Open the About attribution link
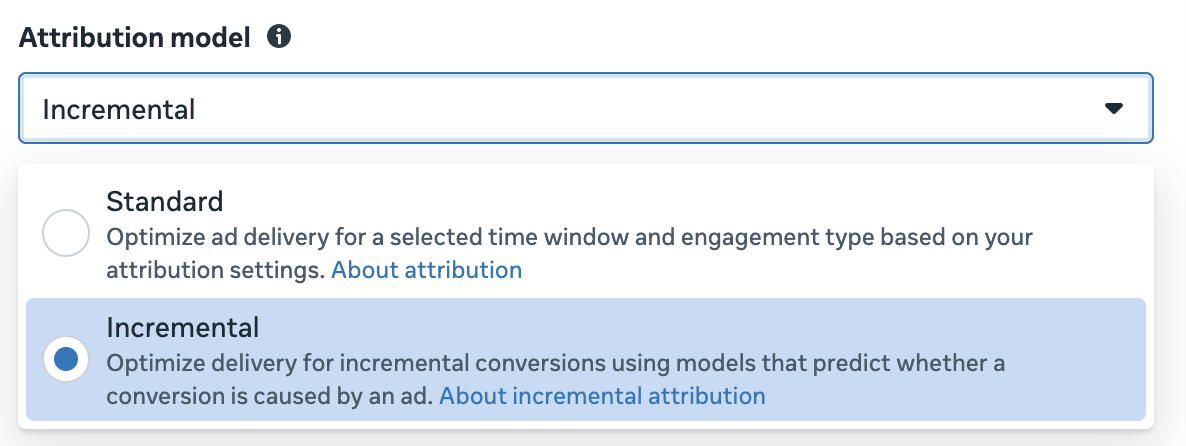Image resolution: width=1186 pixels, height=446 pixels. click(x=426, y=270)
